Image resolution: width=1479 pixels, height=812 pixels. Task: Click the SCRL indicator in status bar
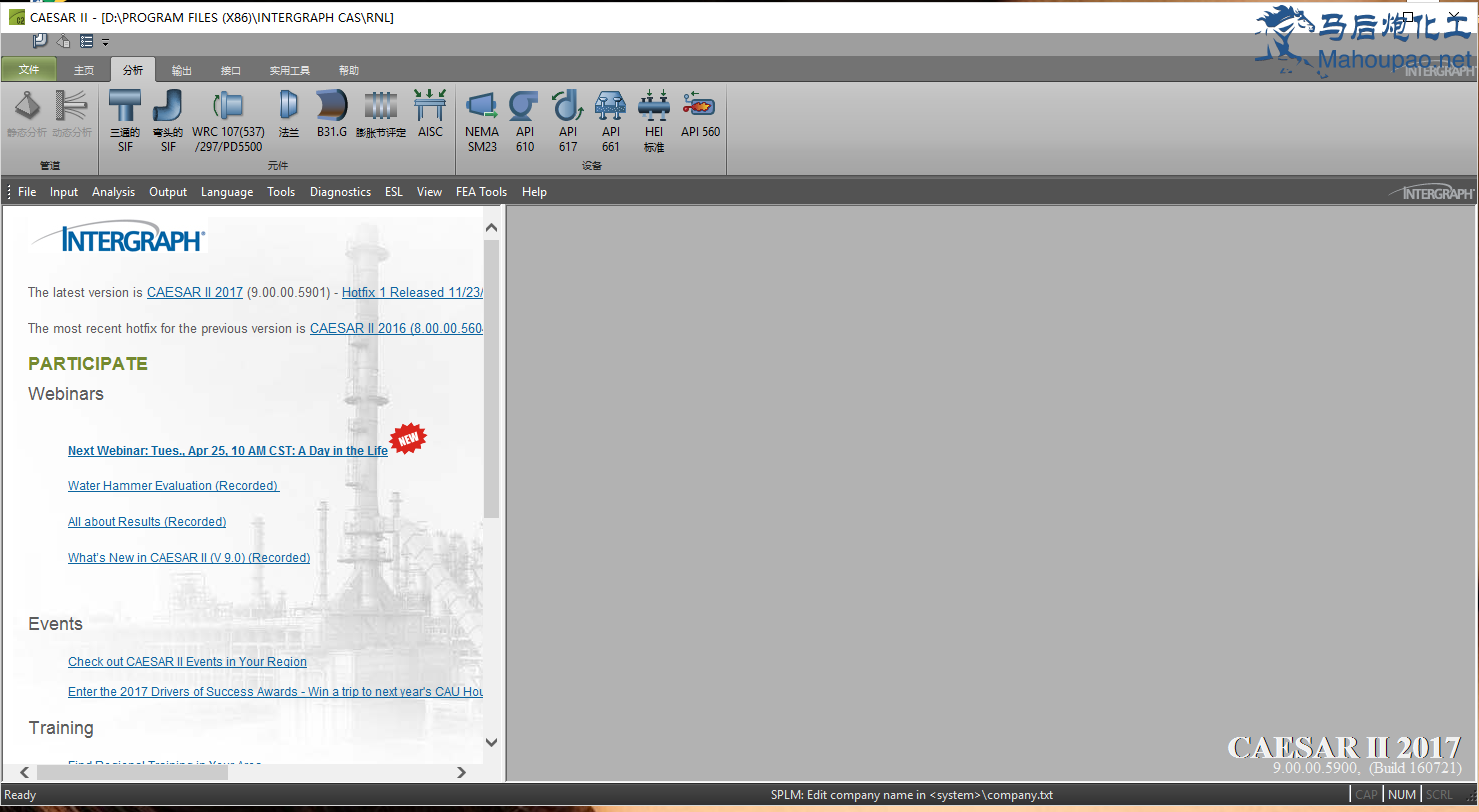click(x=1439, y=795)
